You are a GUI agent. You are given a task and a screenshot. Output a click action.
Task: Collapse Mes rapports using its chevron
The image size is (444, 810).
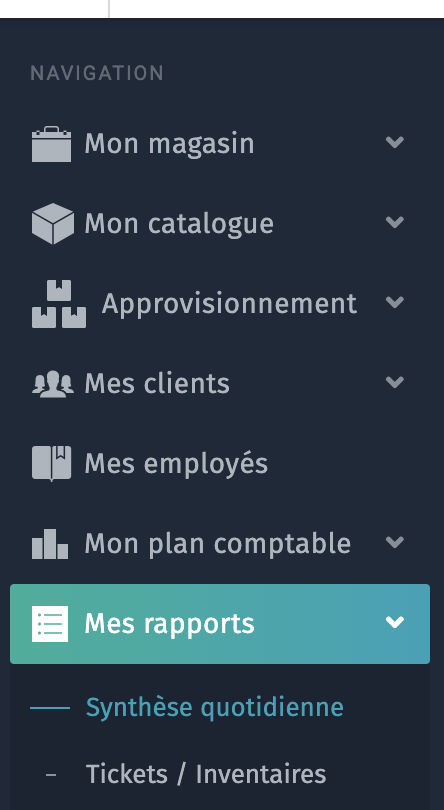click(394, 622)
